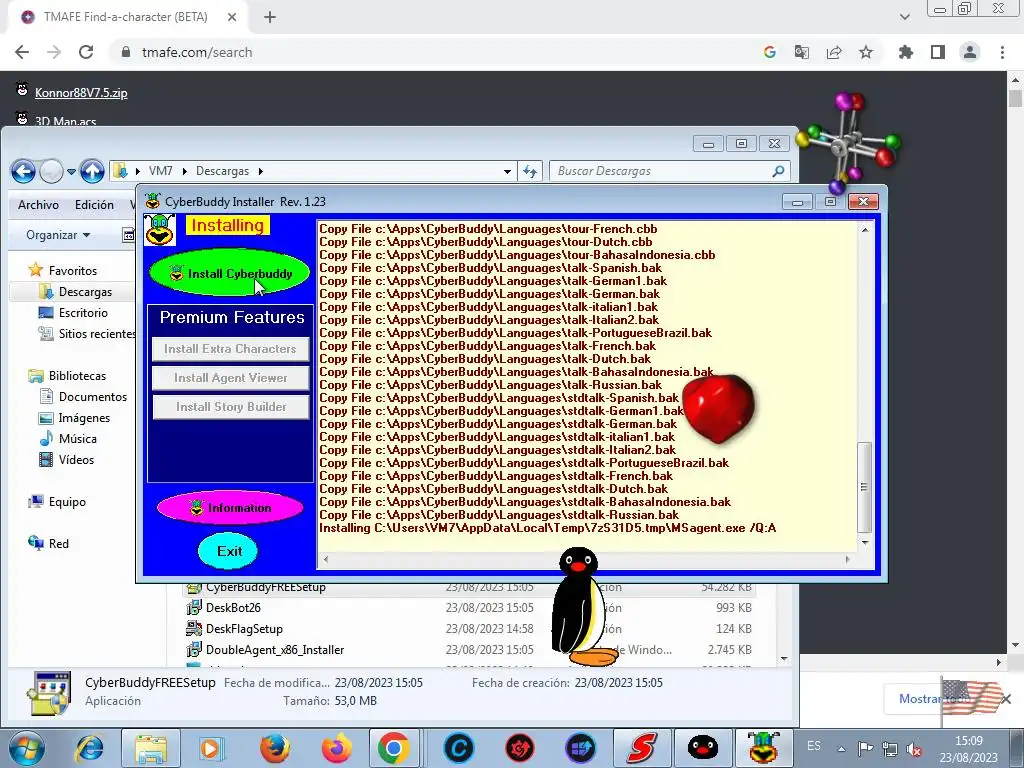Image resolution: width=1024 pixels, height=768 pixels.
Task: Expand the VM7 breadcrumb arrow
Action: tap(185, 171)
